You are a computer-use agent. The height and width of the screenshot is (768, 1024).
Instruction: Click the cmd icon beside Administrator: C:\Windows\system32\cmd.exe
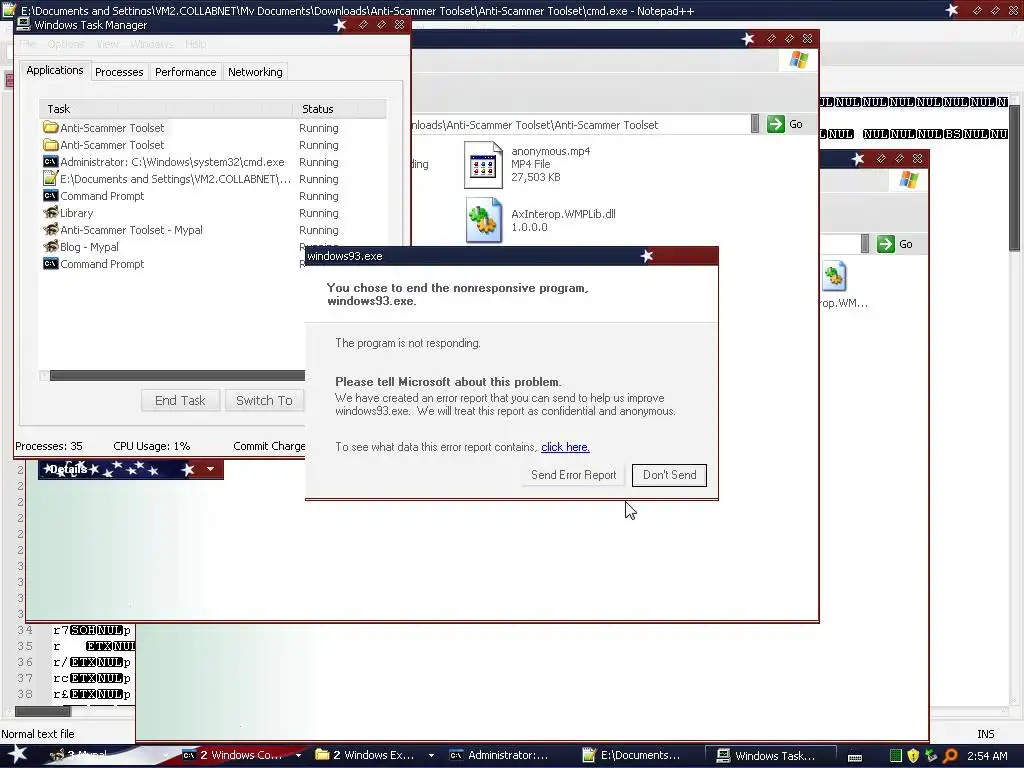pos(50,161)
